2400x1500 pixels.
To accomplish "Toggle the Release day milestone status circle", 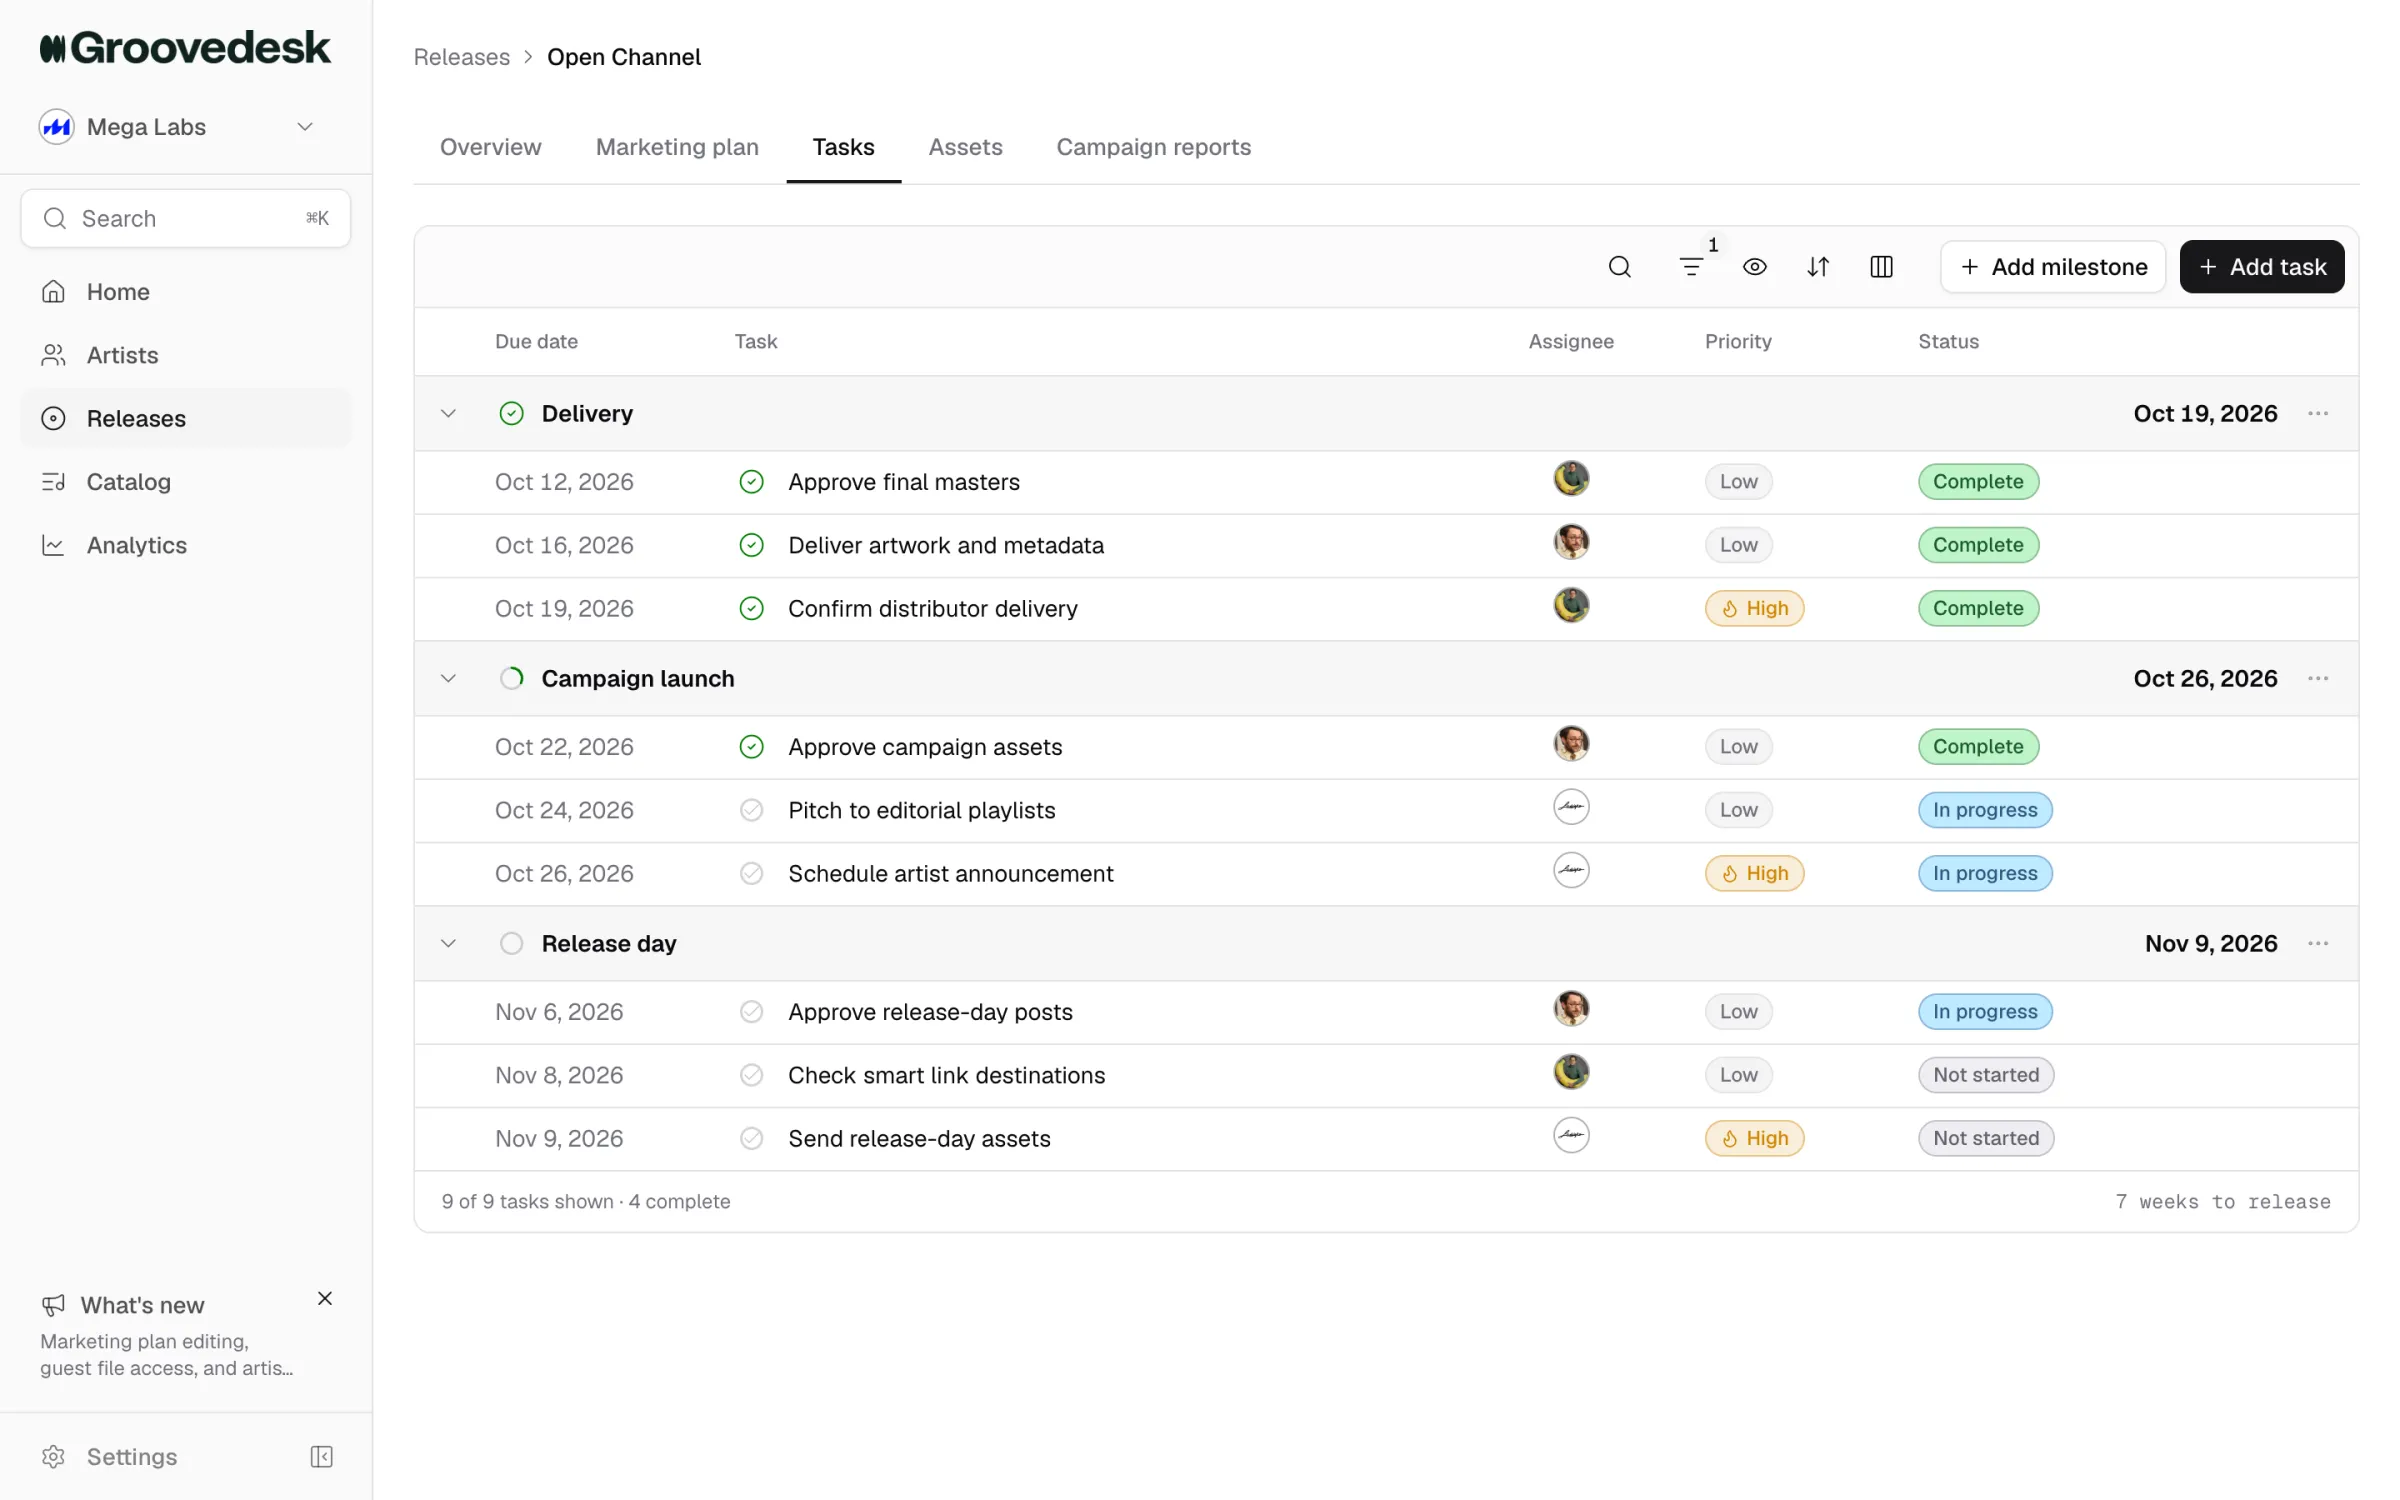I will 511,943.
